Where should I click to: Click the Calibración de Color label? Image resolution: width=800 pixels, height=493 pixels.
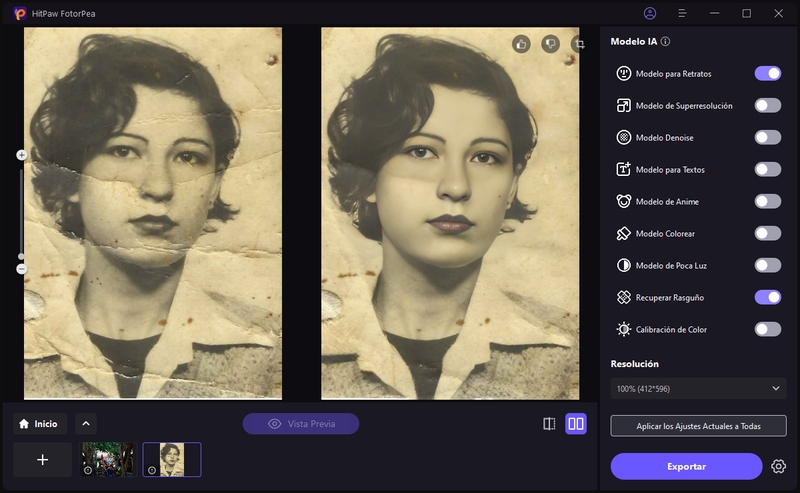click(x=671, y=330)
